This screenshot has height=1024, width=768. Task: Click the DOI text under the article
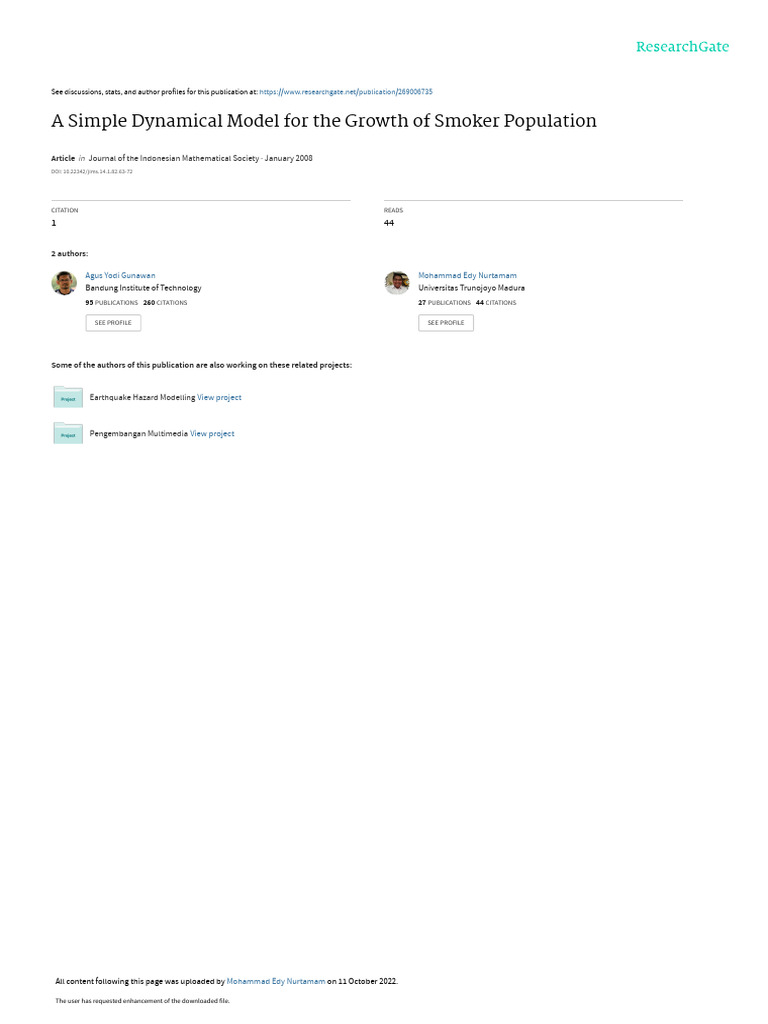click(92, 172)
